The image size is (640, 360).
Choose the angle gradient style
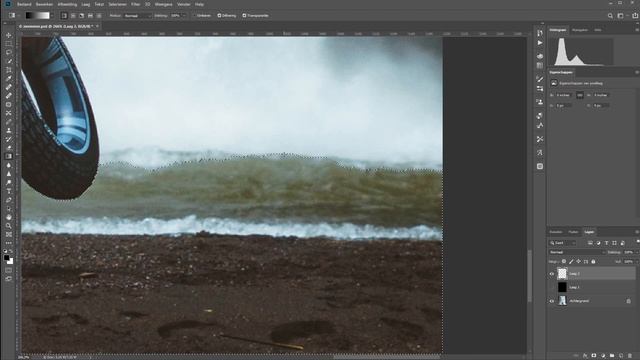[x=82, y=16]
